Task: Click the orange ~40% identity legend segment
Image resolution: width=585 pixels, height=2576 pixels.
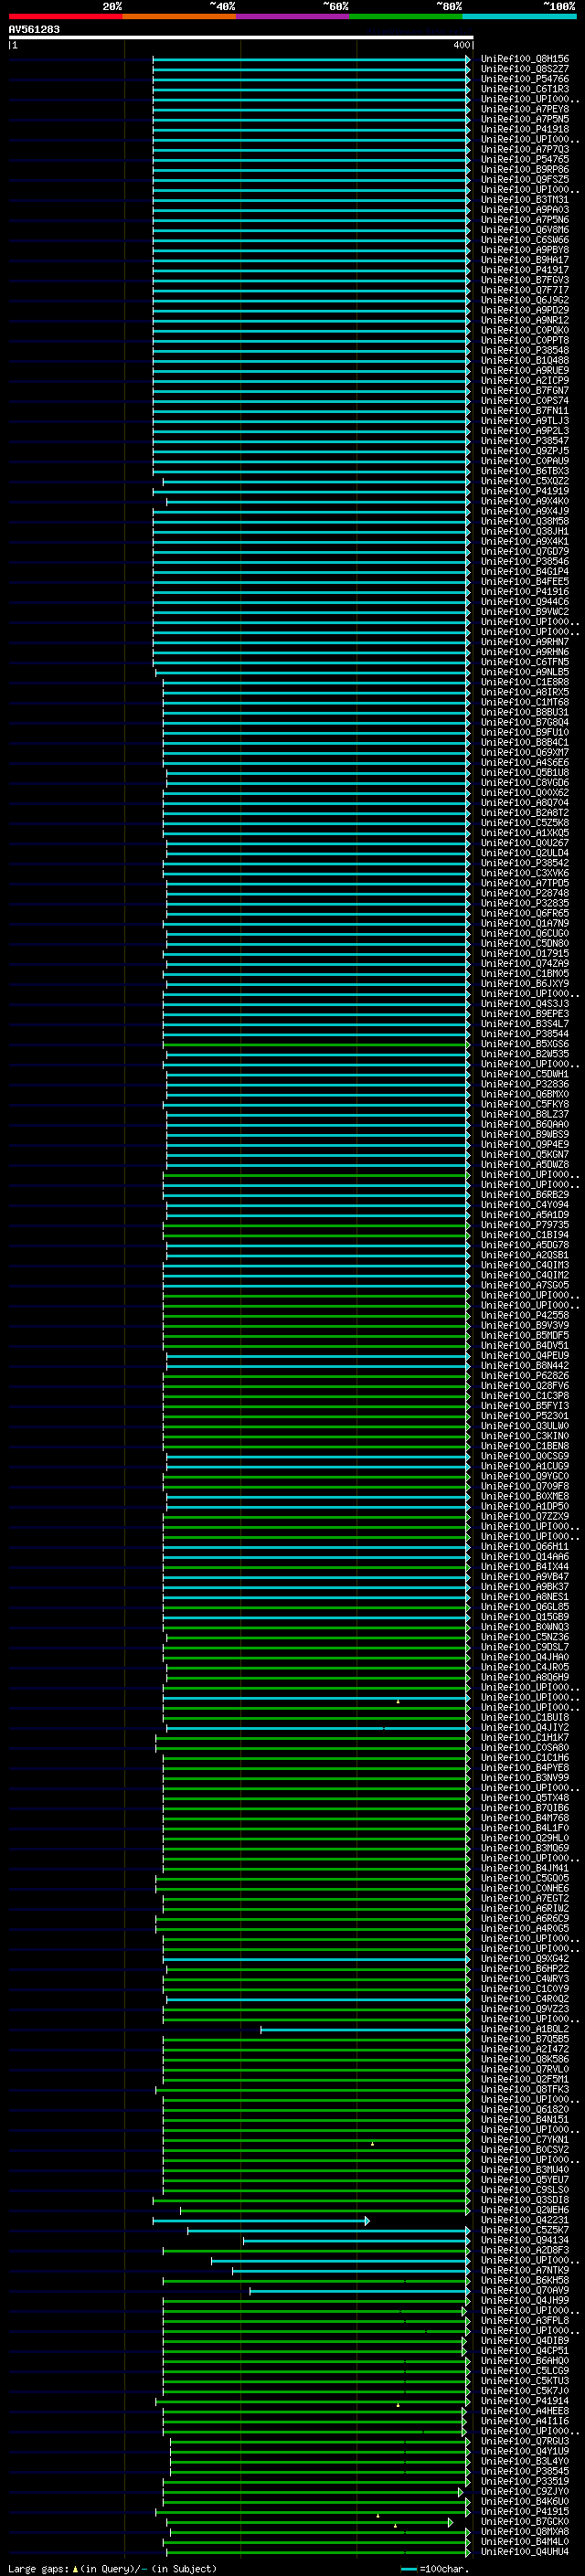Action: click(x=179, y=16)
